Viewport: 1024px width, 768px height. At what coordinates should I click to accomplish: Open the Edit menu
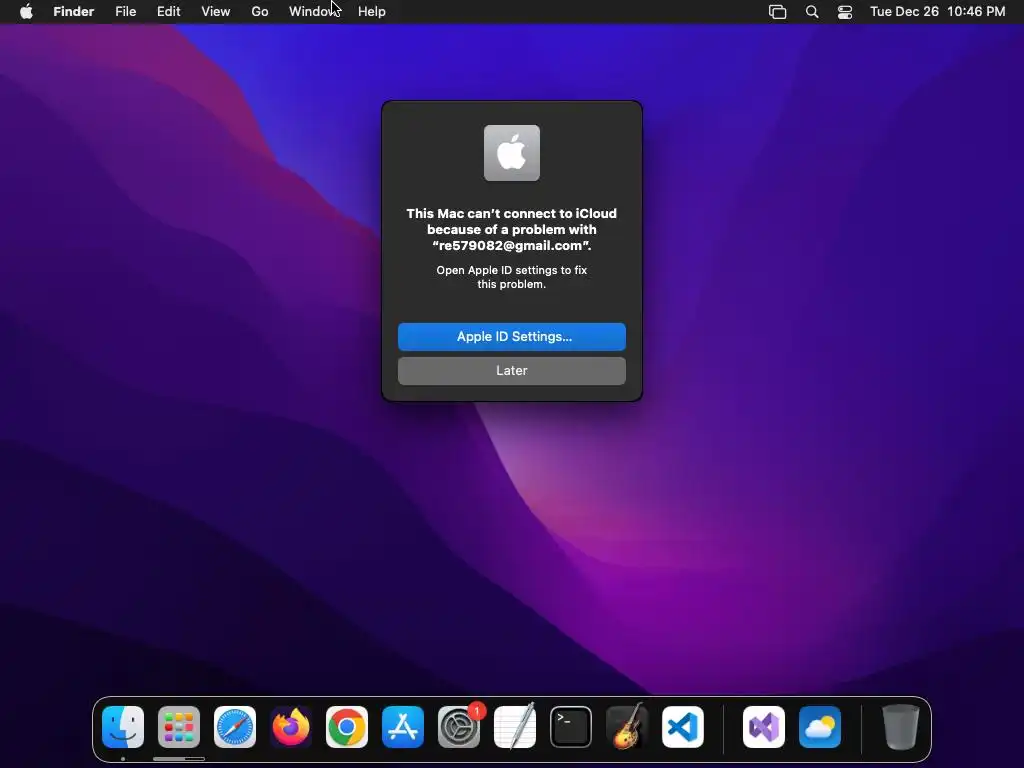(x=168, y=12)
